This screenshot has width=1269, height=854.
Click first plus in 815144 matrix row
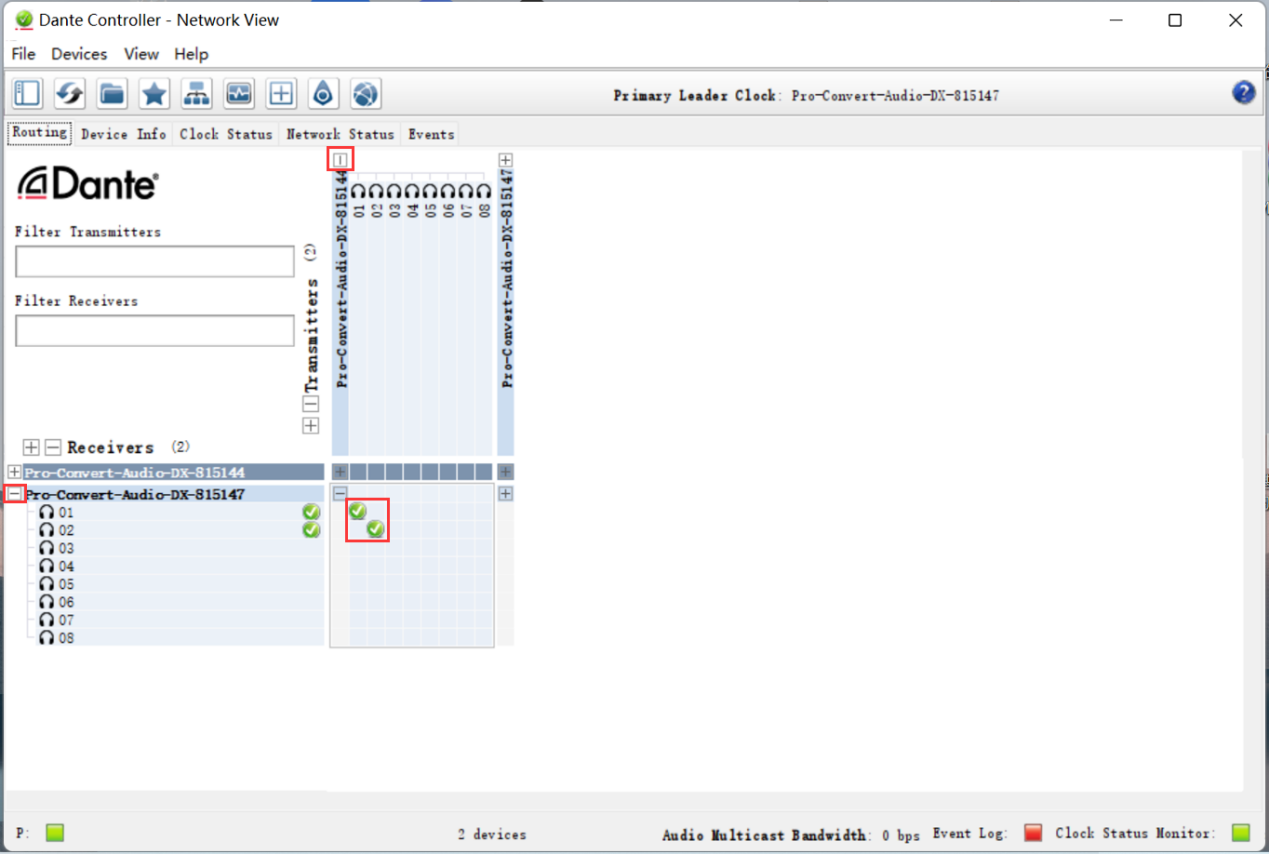coord(340,471)
